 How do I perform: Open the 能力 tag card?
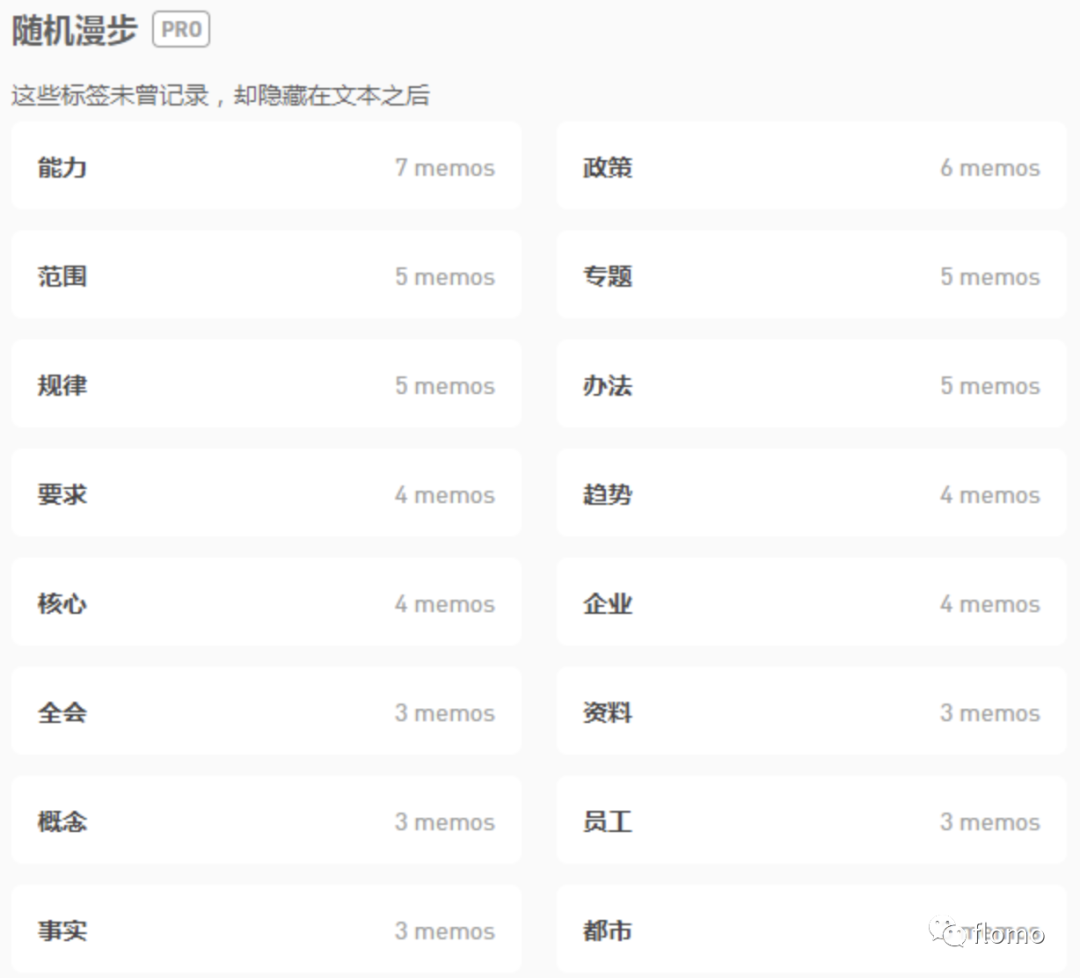coord(266,166)
